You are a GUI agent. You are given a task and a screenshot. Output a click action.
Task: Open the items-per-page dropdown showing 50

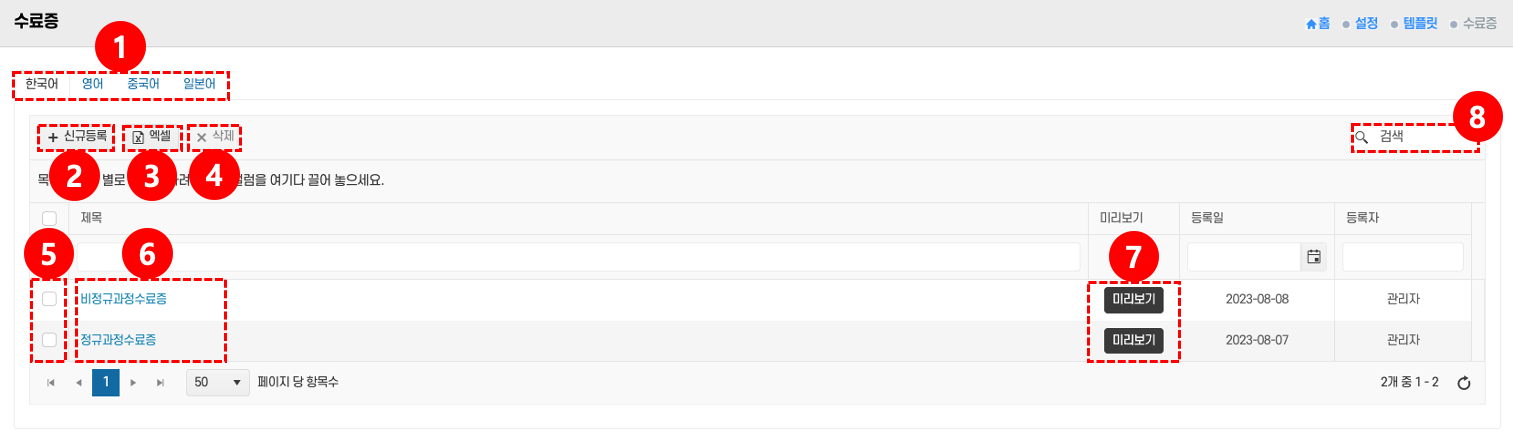point(218,382)
